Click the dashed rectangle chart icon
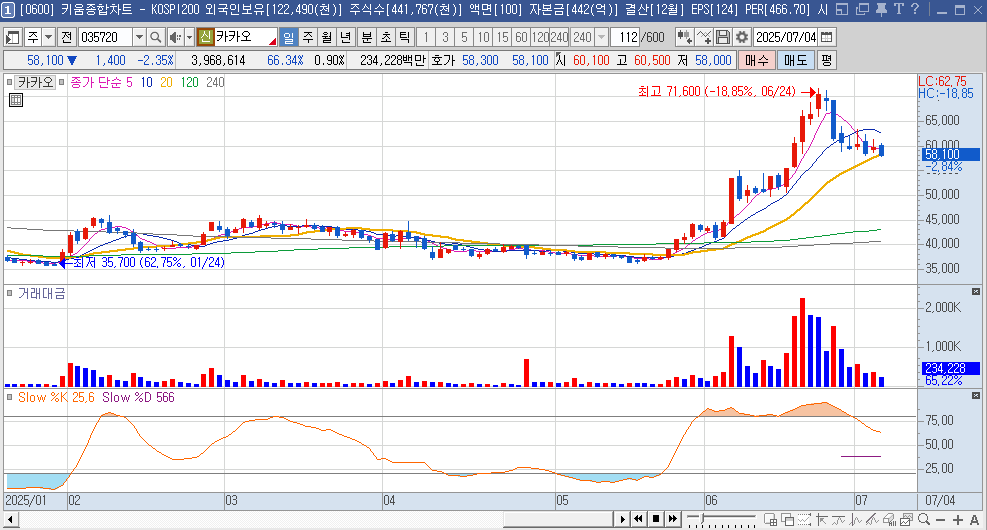Image resolution: width=987 pixels, height=530 pixels. click(x=804, y=519)
